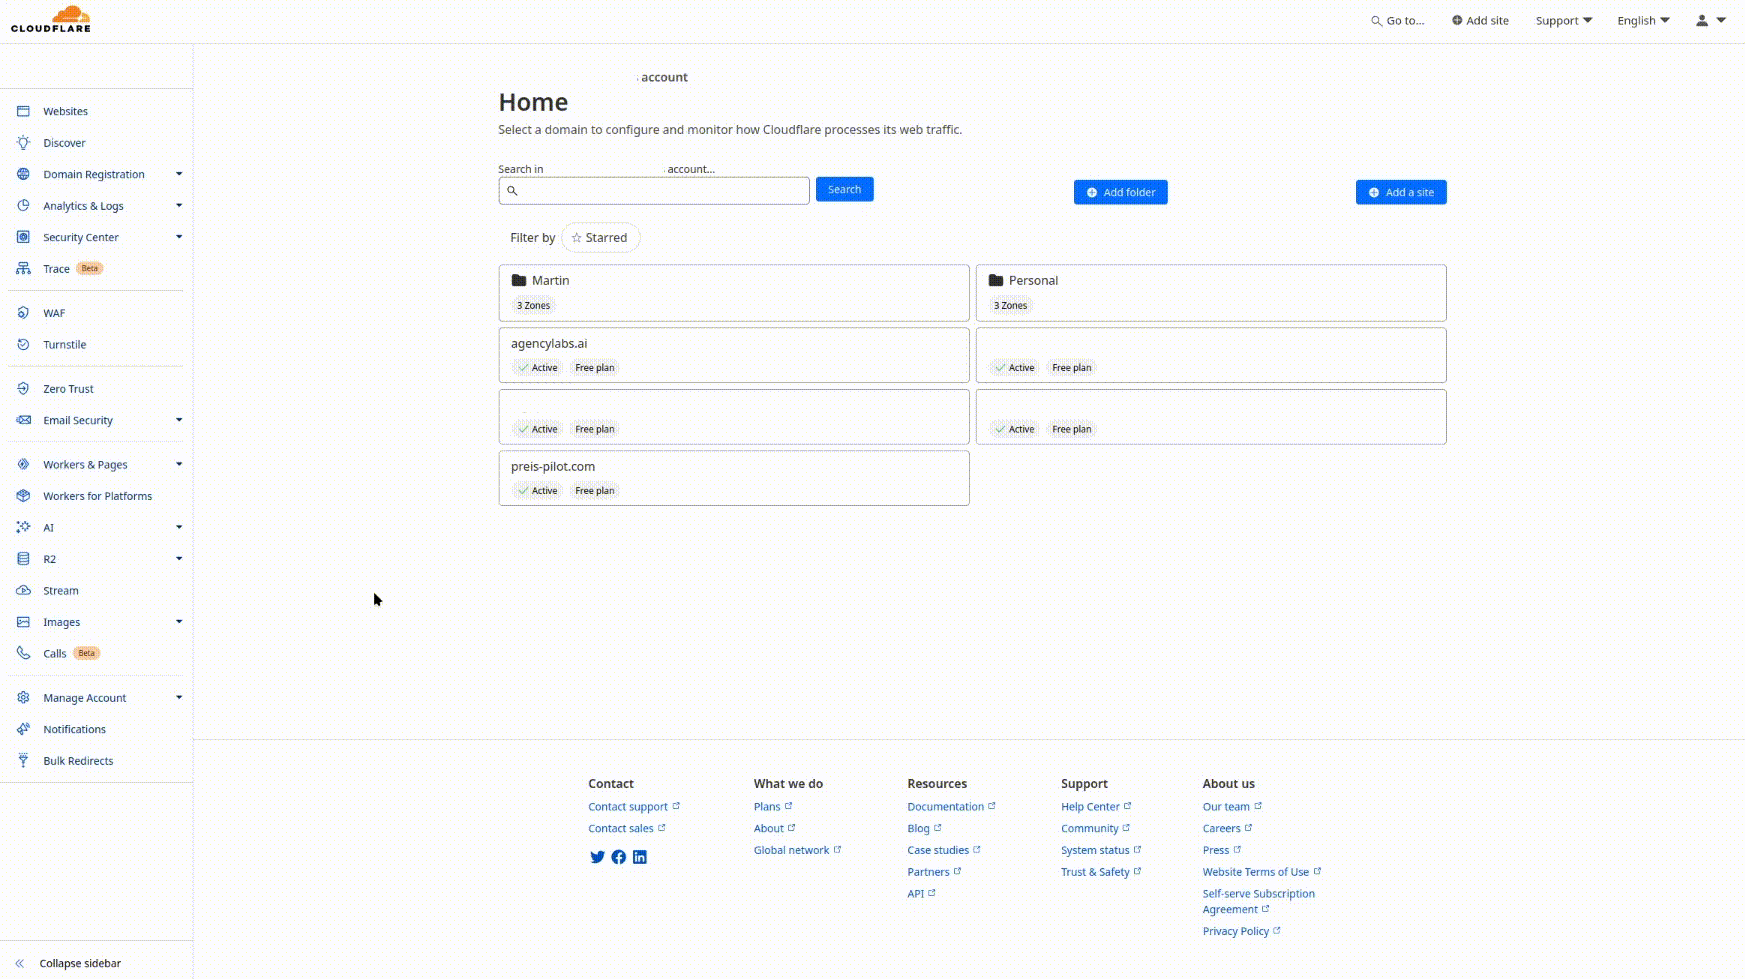The height and width of the screenshot is (979, 1745).
Task: Select Turnstile from the sidebar
Action: (x=65, y=344)
